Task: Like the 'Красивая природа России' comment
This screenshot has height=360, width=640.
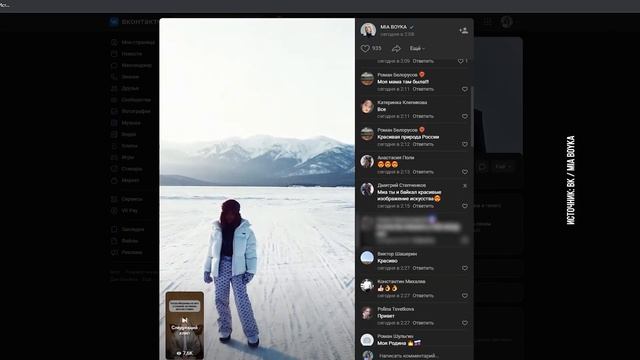Action: (x=464, y=144)
